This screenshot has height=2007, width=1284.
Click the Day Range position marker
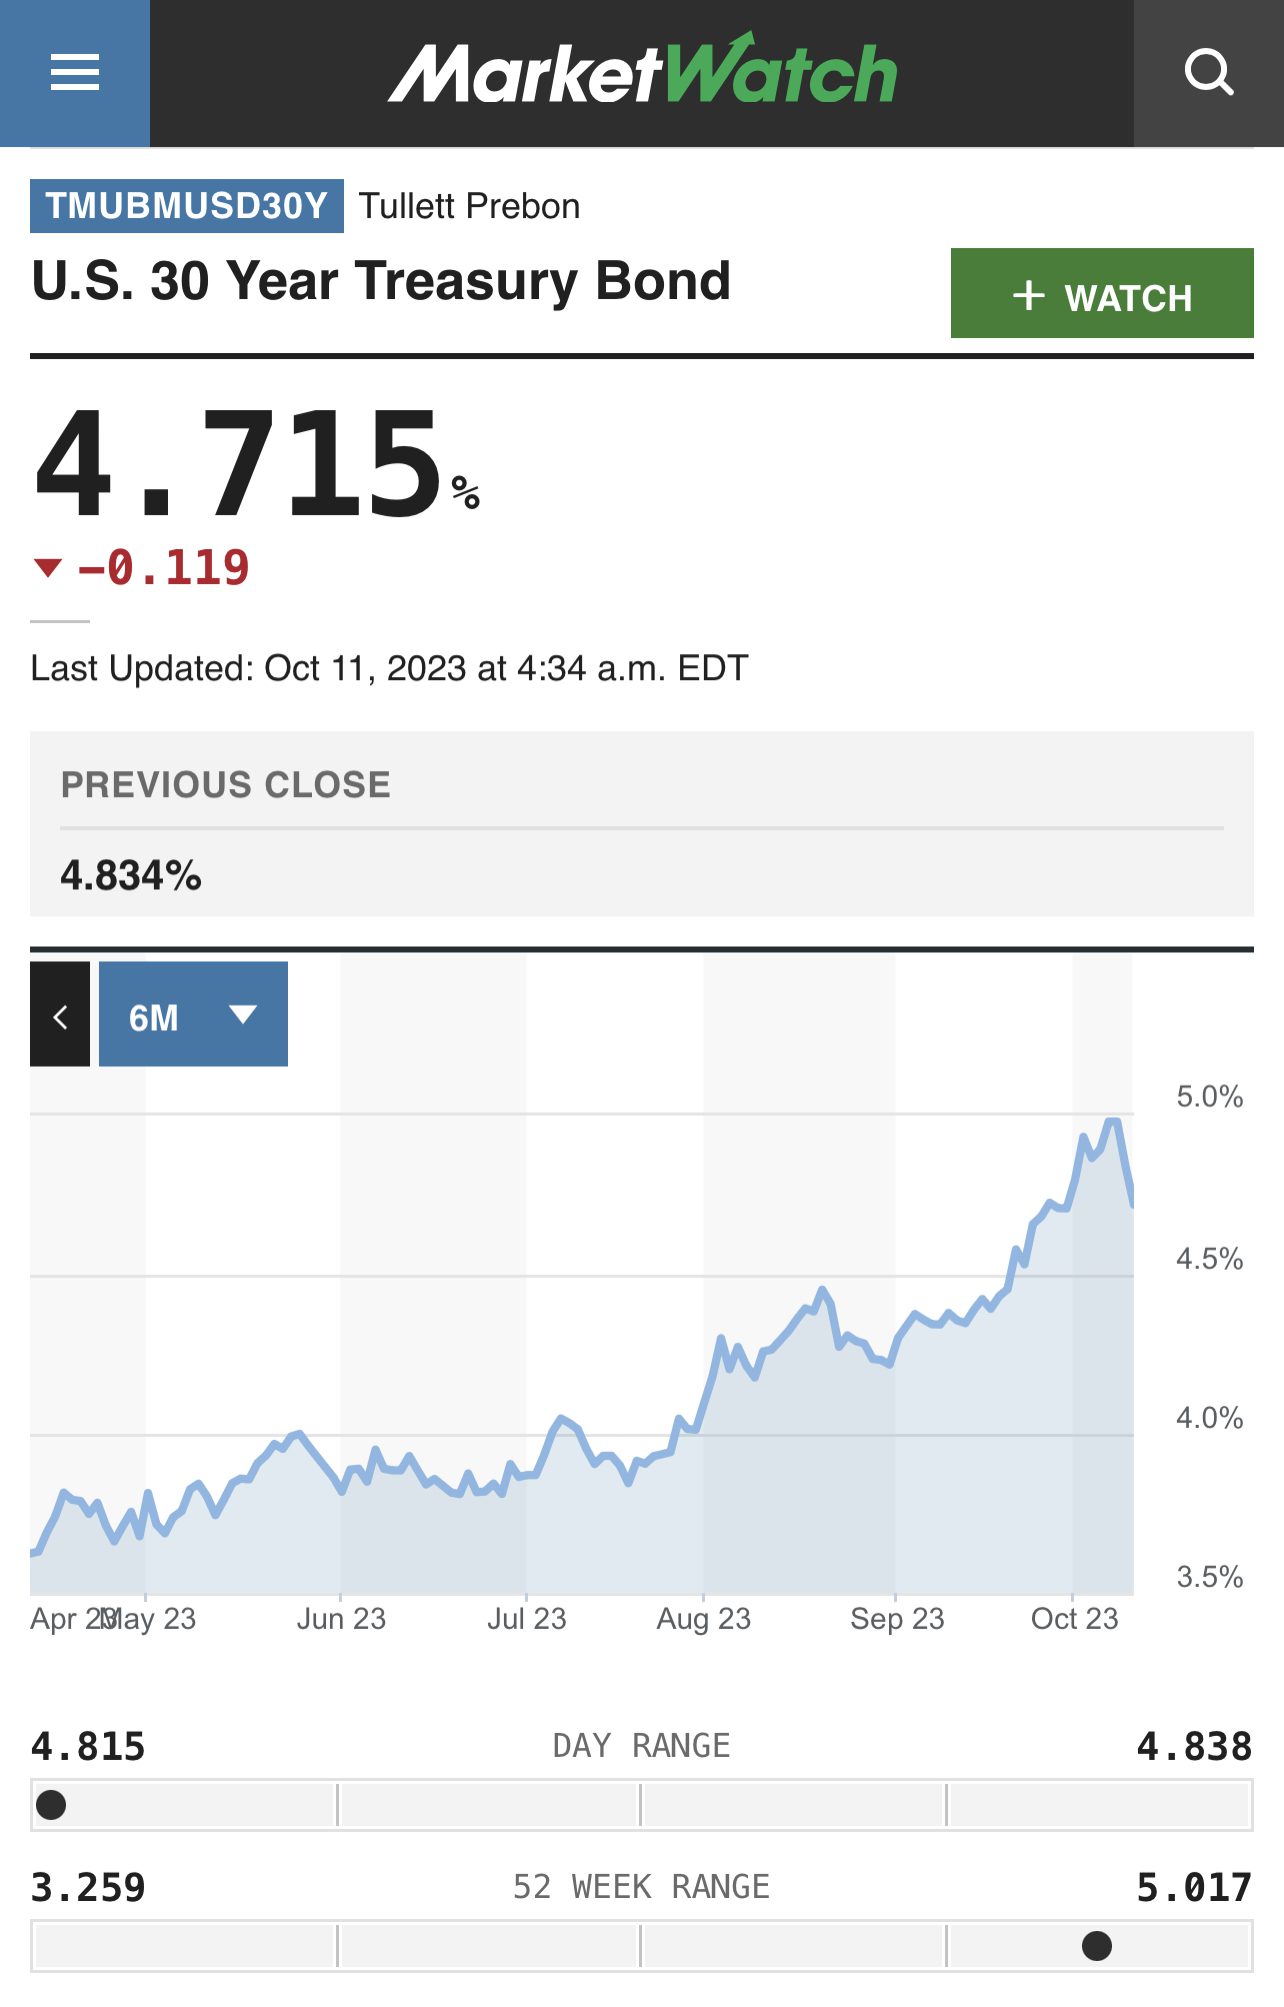coord(51,1805)
